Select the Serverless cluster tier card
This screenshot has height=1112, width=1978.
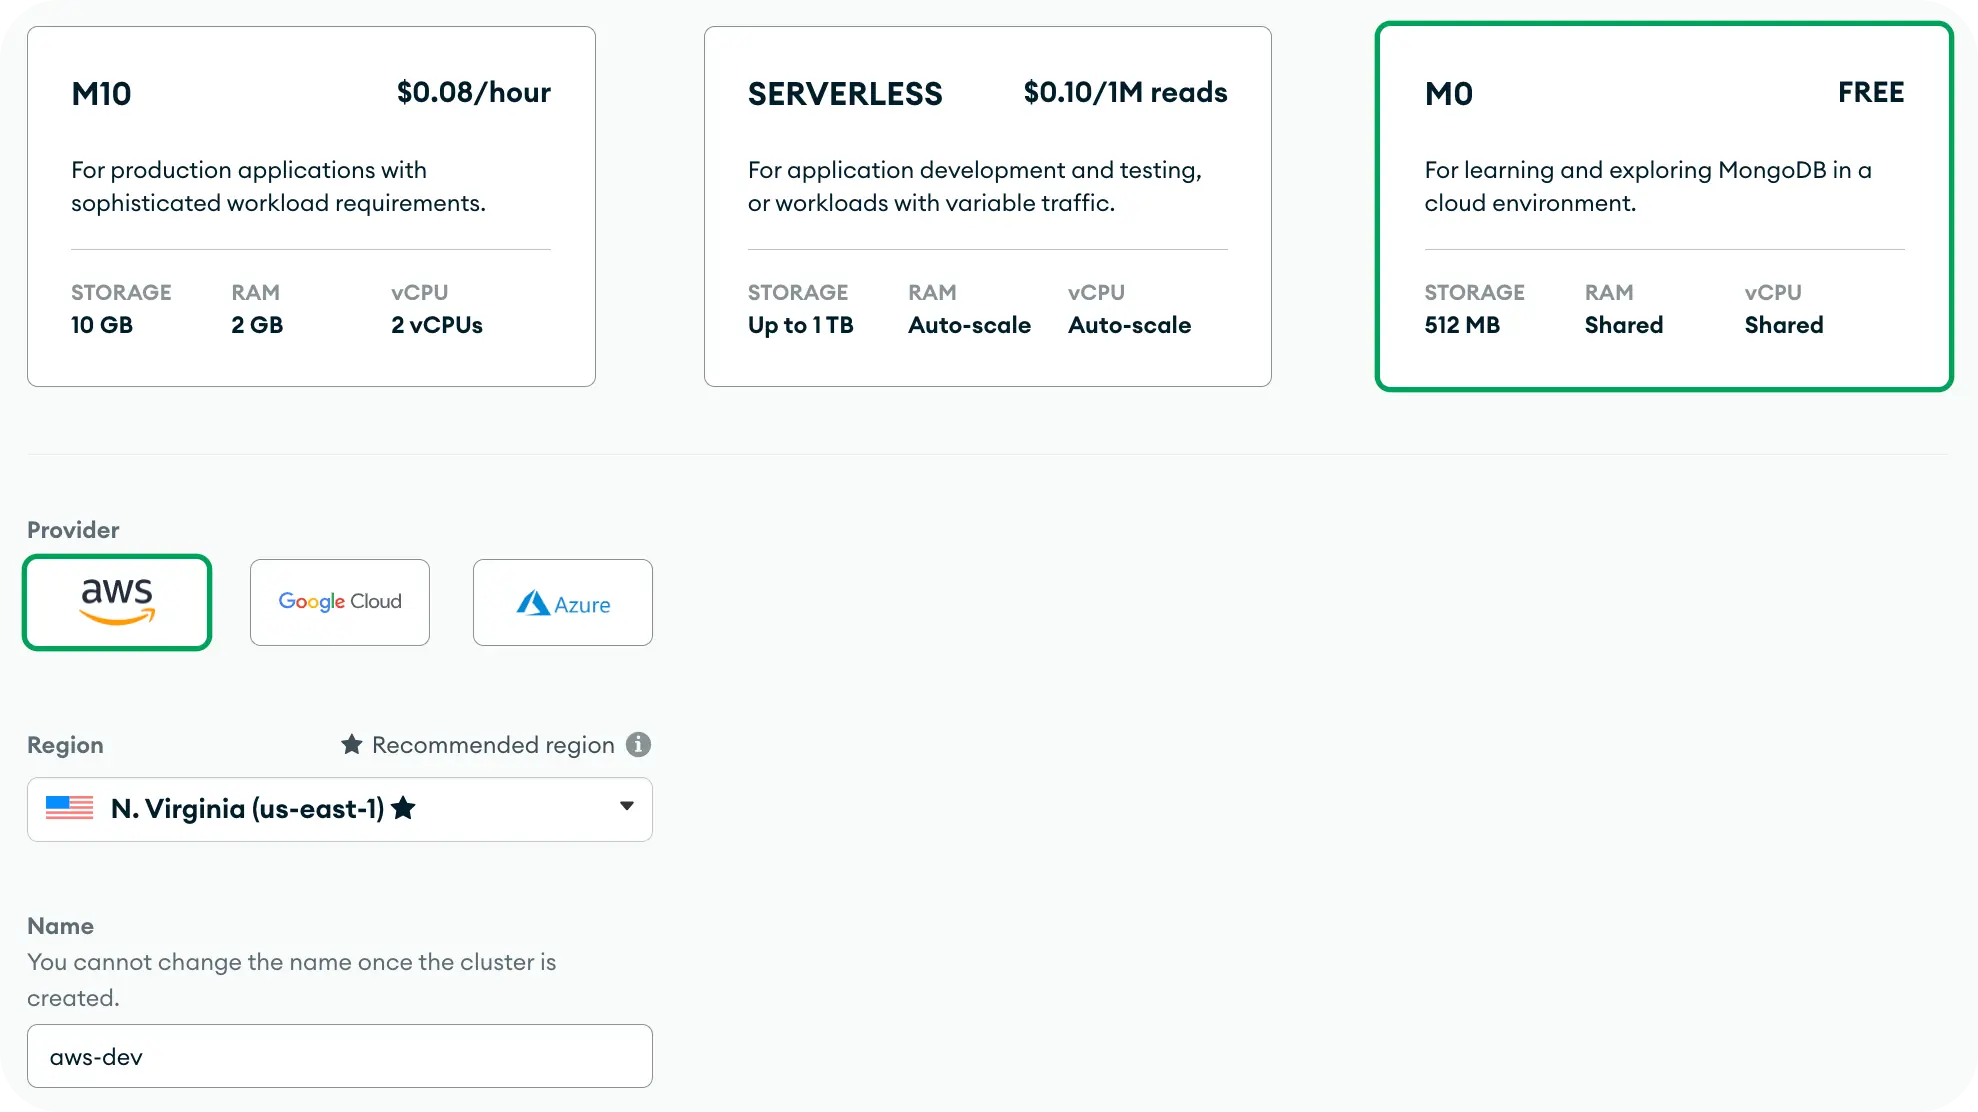point(987,206)
